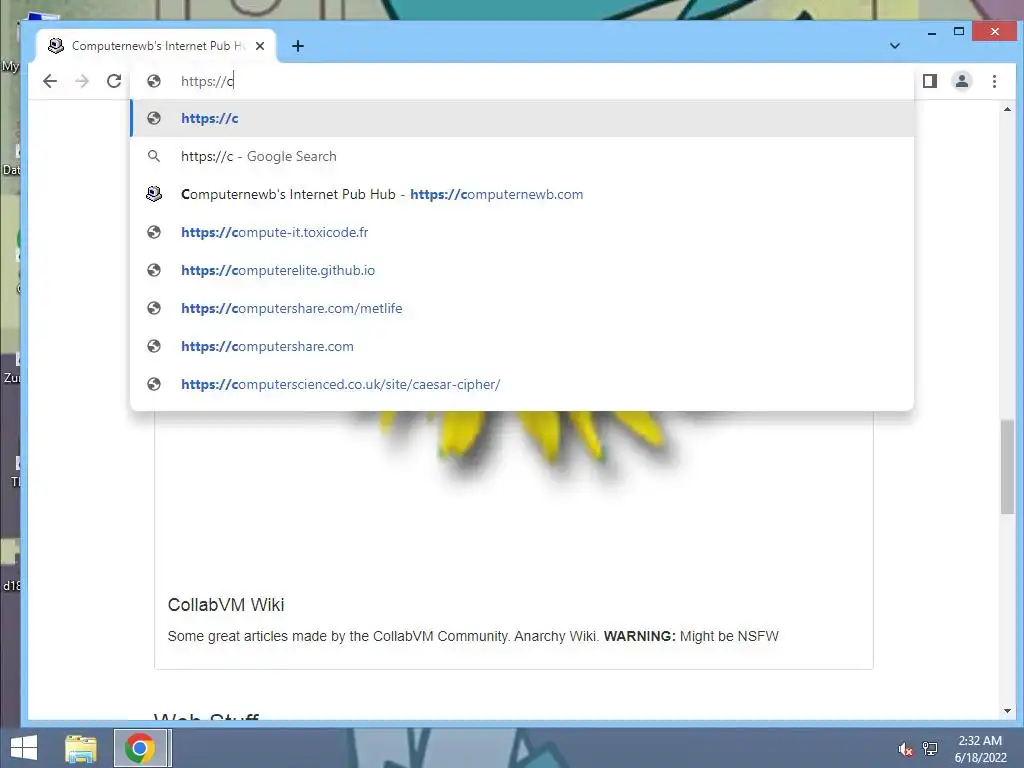
Task: Open Chrome three-dot menu
Action: point(994,81)
